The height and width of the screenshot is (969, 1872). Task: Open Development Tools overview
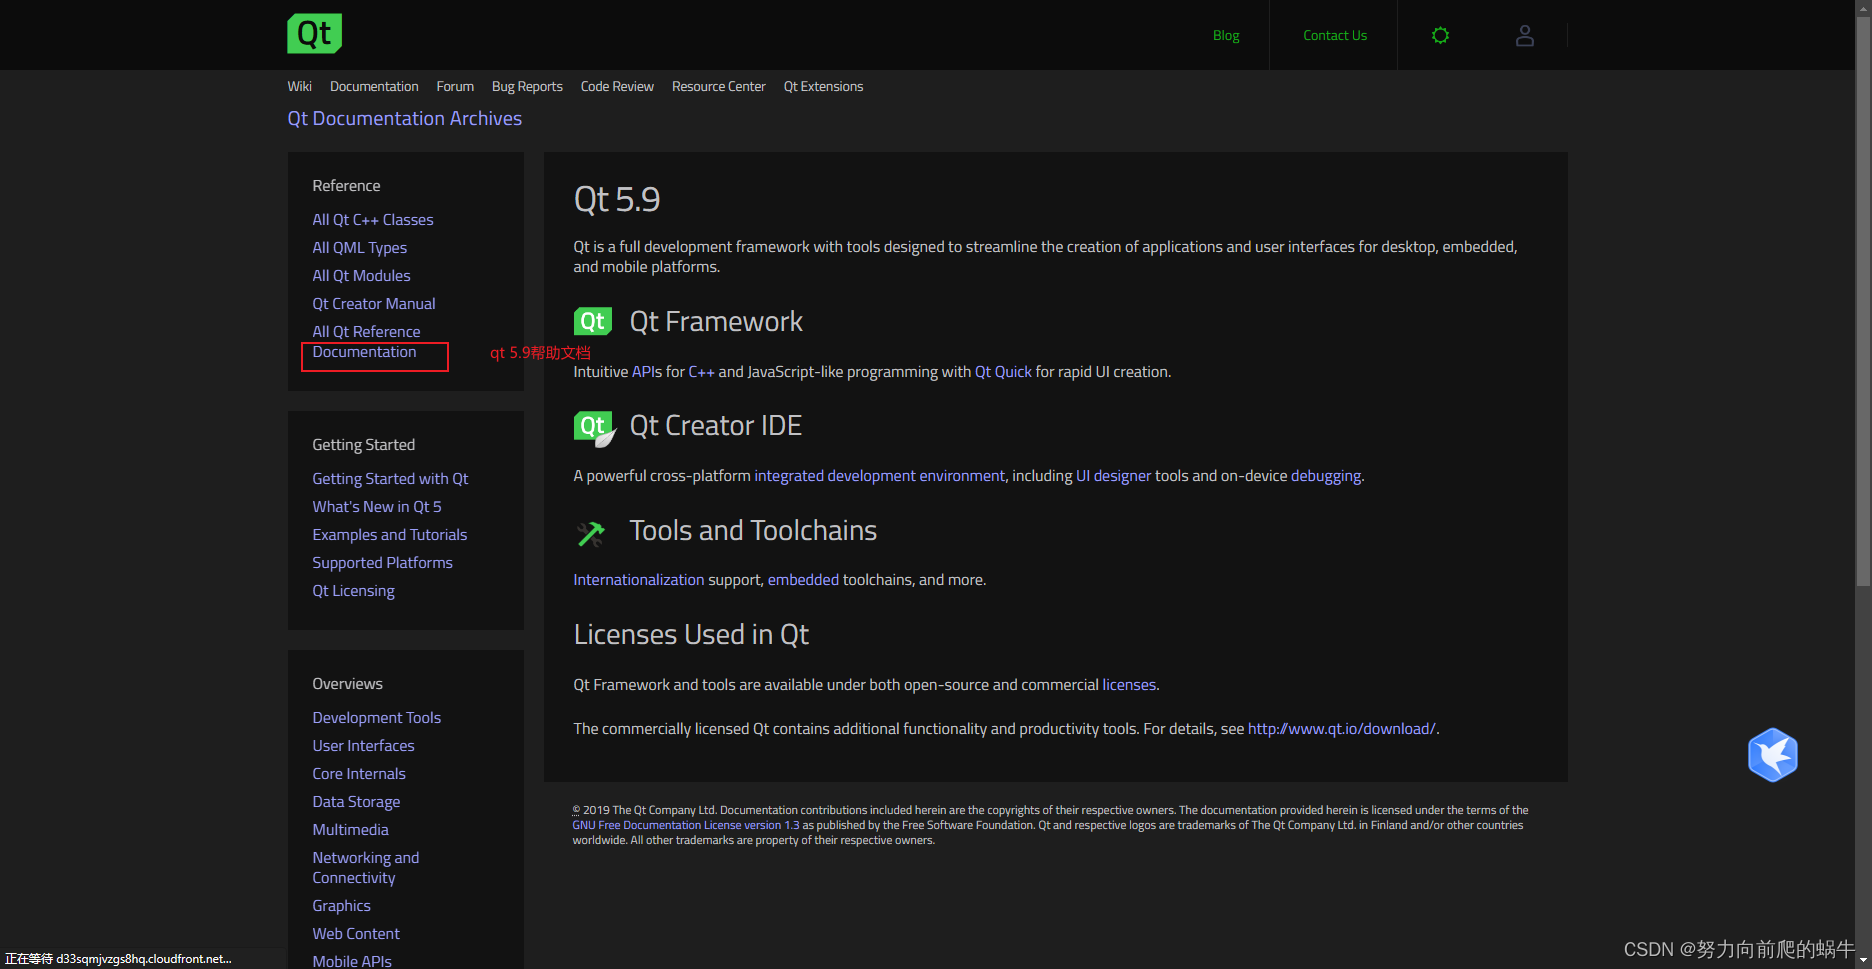376,717
